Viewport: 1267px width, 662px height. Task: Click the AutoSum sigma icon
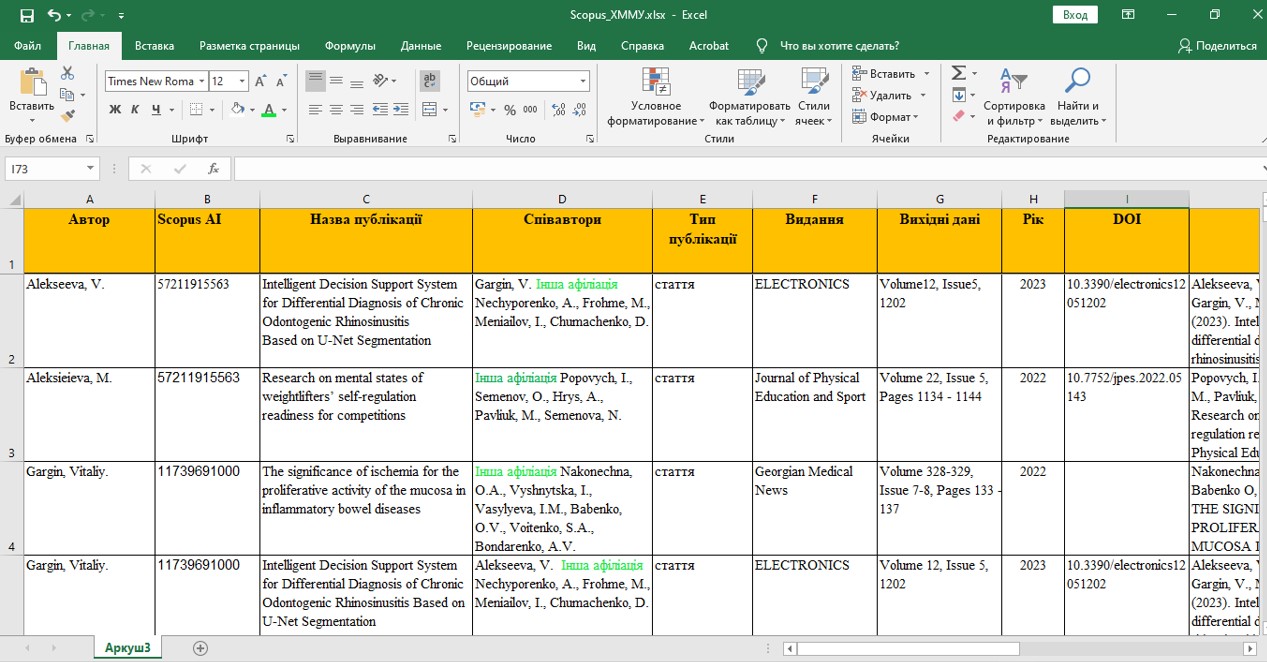958,74
